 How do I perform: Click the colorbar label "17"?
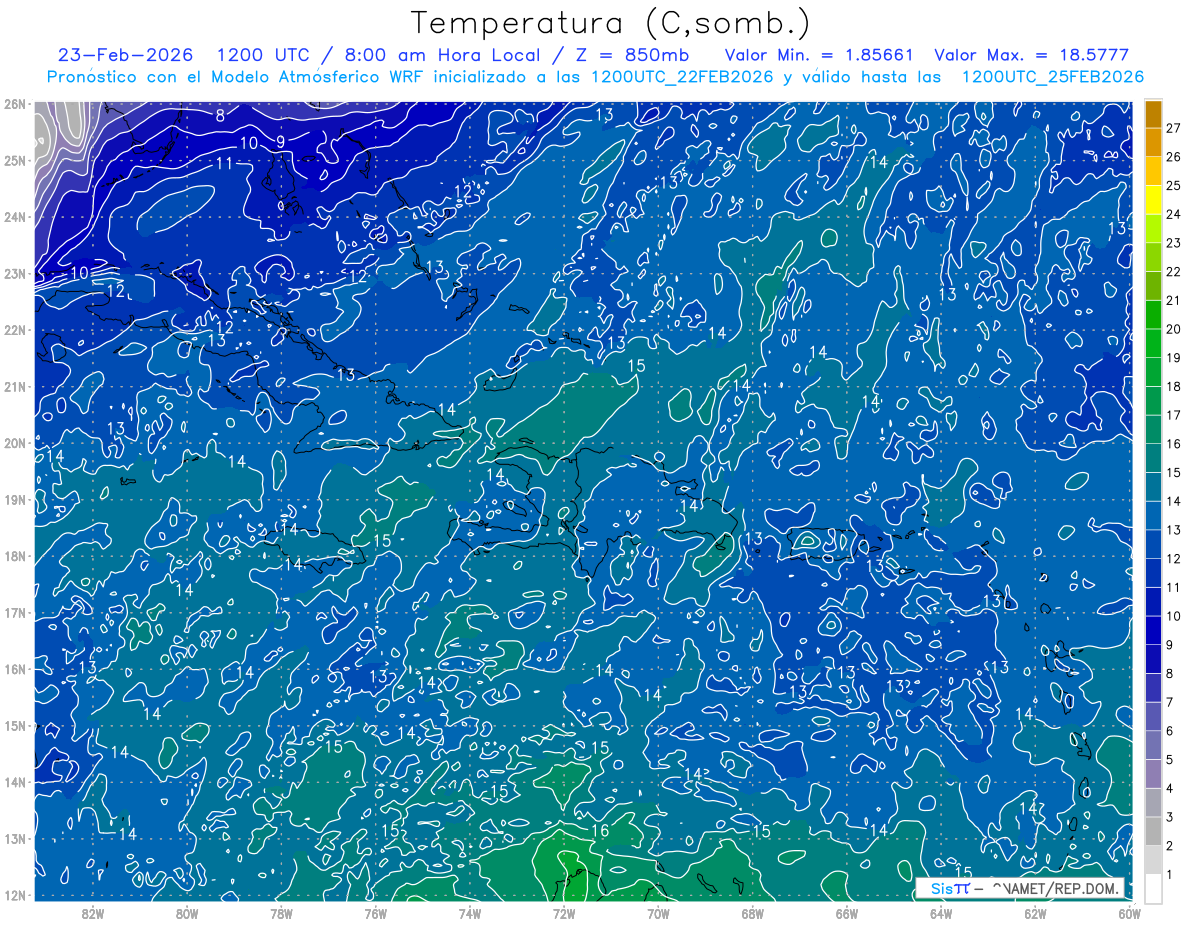point(1174,415)
